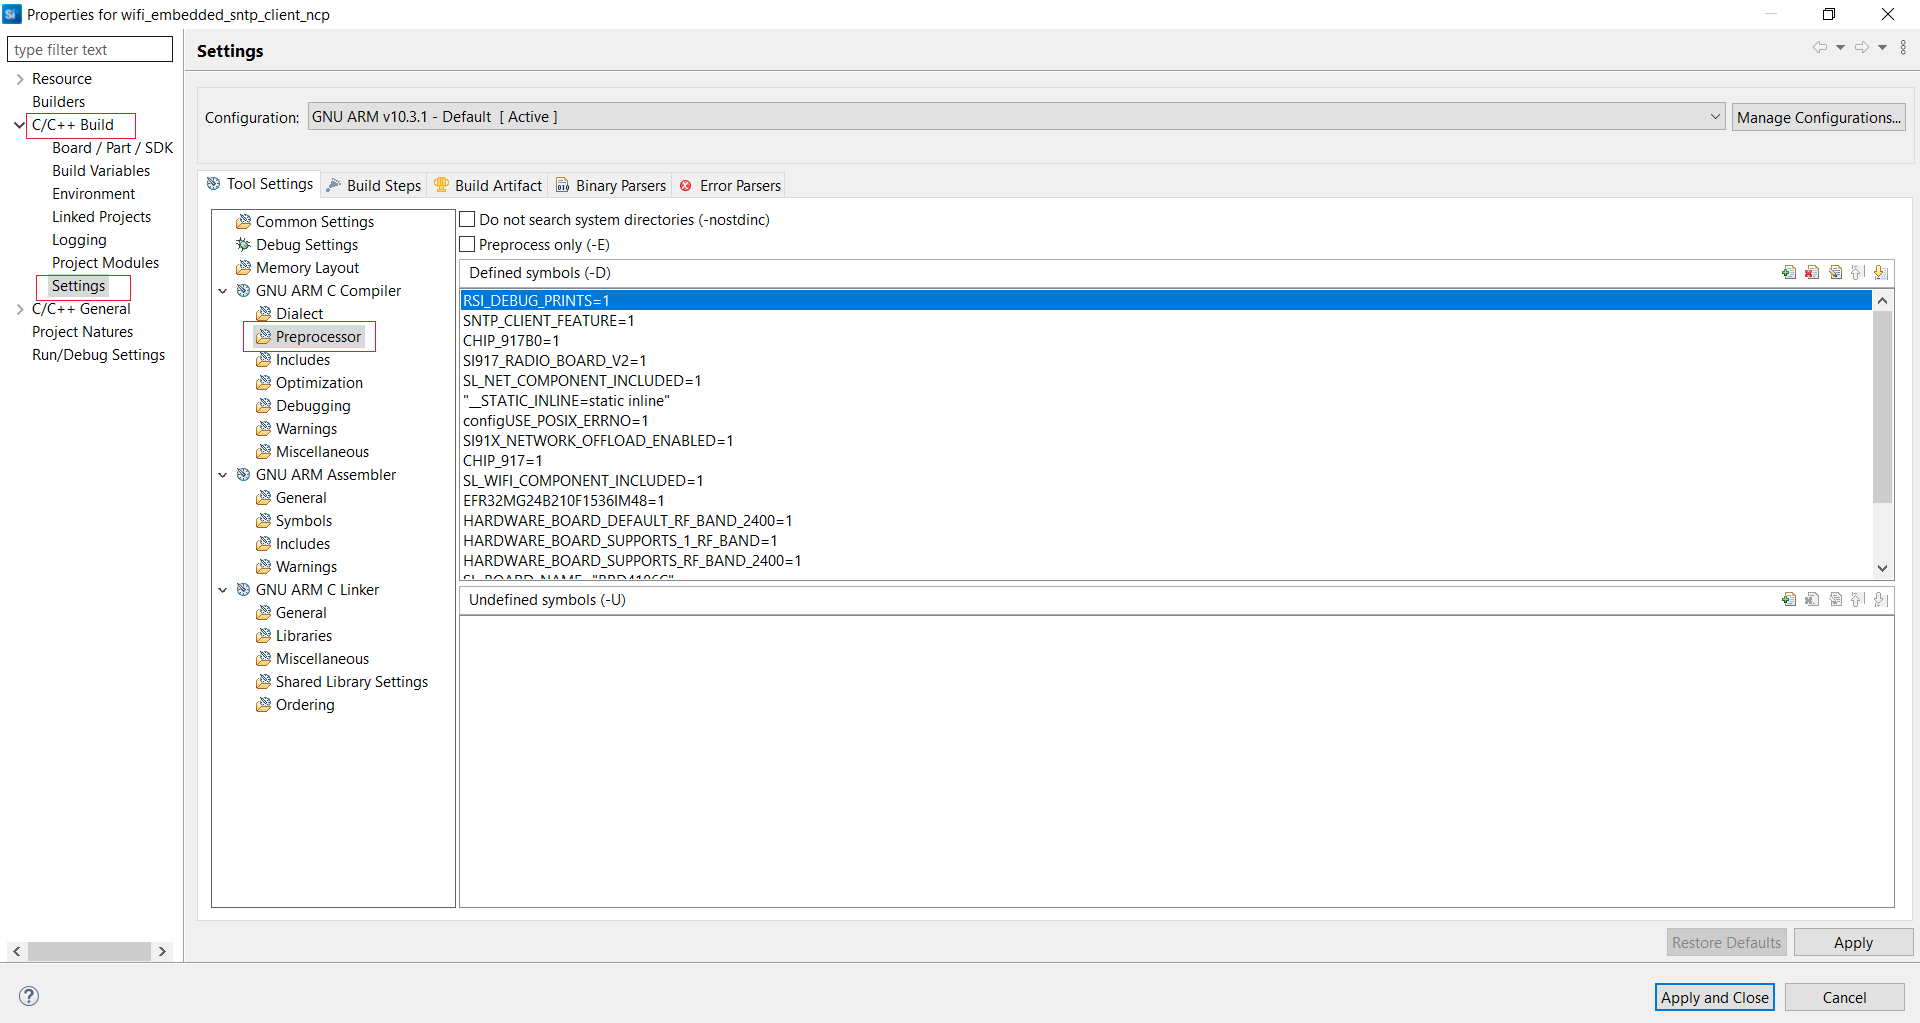Move the selected defined symbol down
Viewport: 1920px width, 1023px height.
[x=1881, y=272]
